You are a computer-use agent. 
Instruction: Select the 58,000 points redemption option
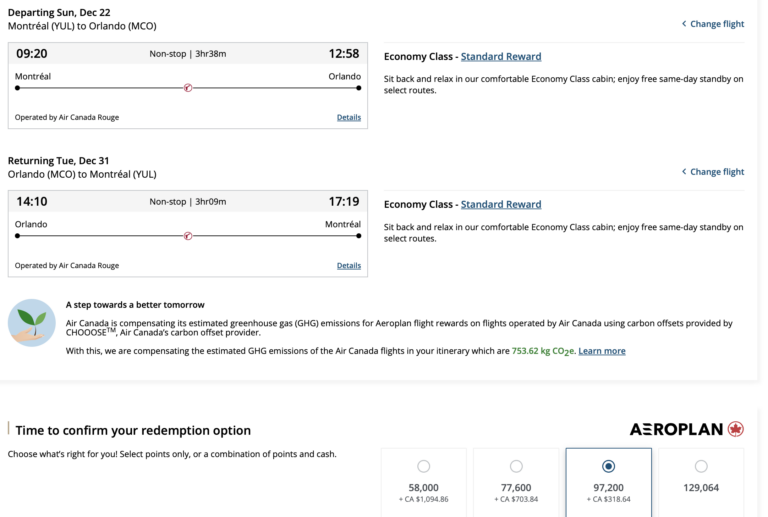click(423, 466)
